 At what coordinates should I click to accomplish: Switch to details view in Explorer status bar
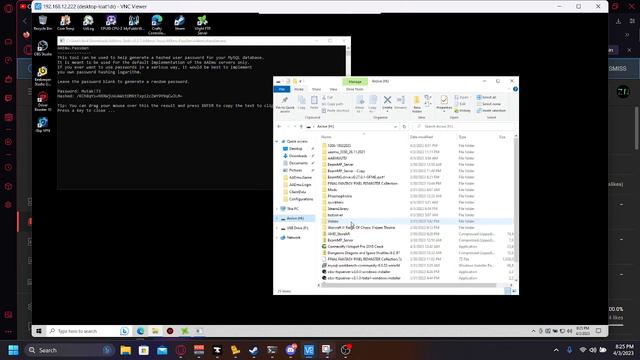507,291
